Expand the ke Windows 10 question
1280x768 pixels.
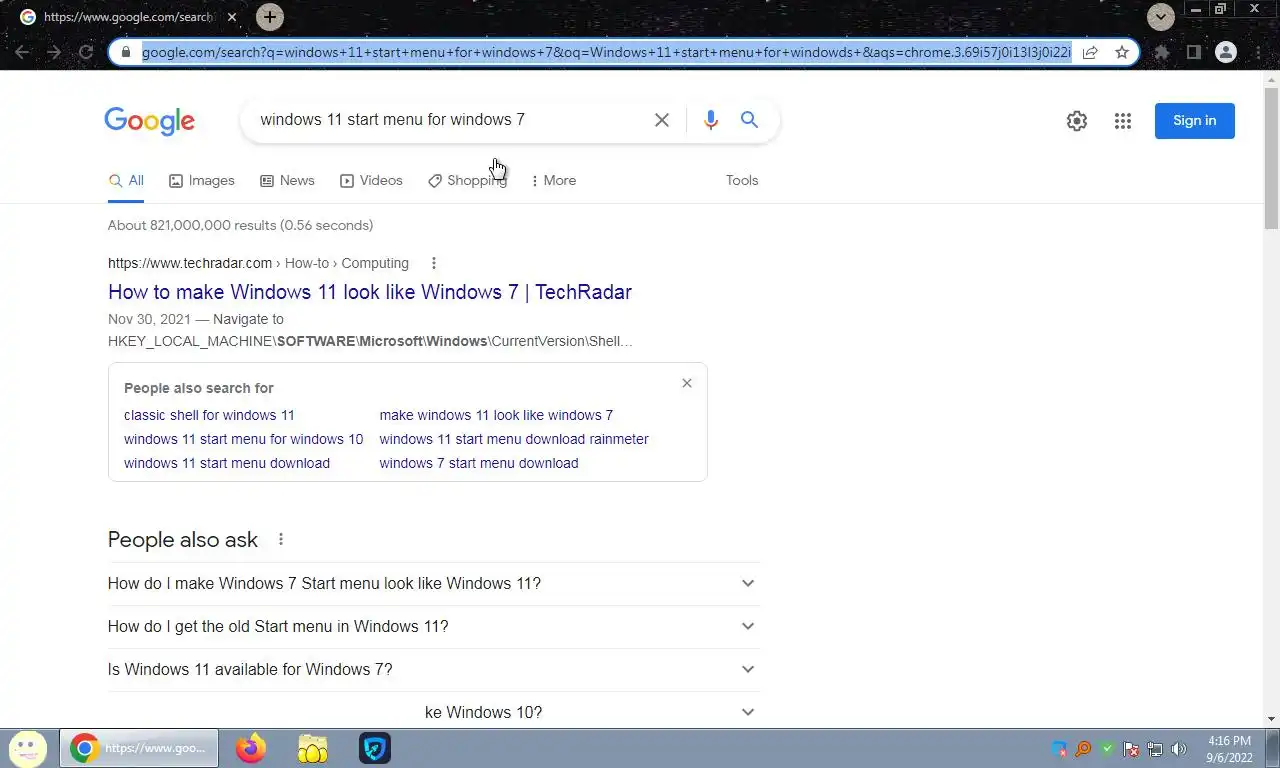tap(433, 711)
